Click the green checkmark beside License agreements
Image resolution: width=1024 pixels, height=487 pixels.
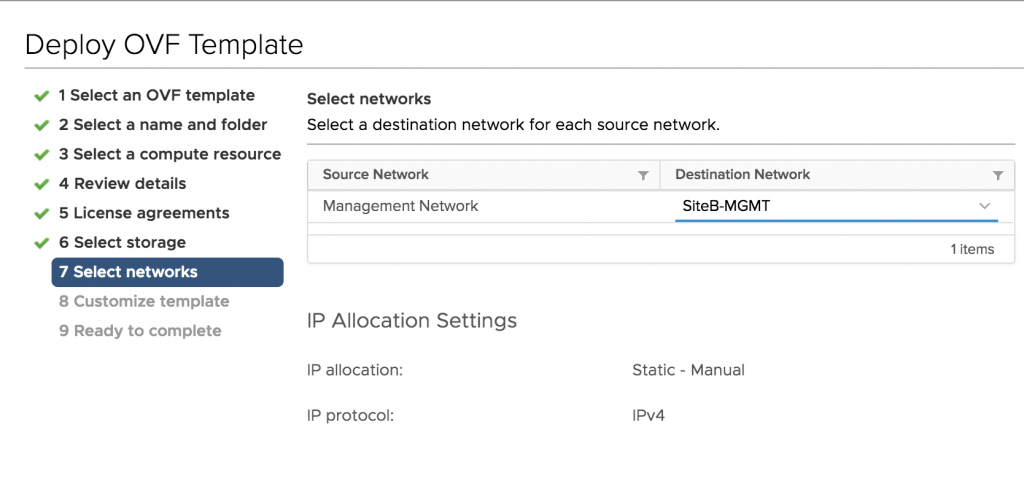tap(42, 213)
